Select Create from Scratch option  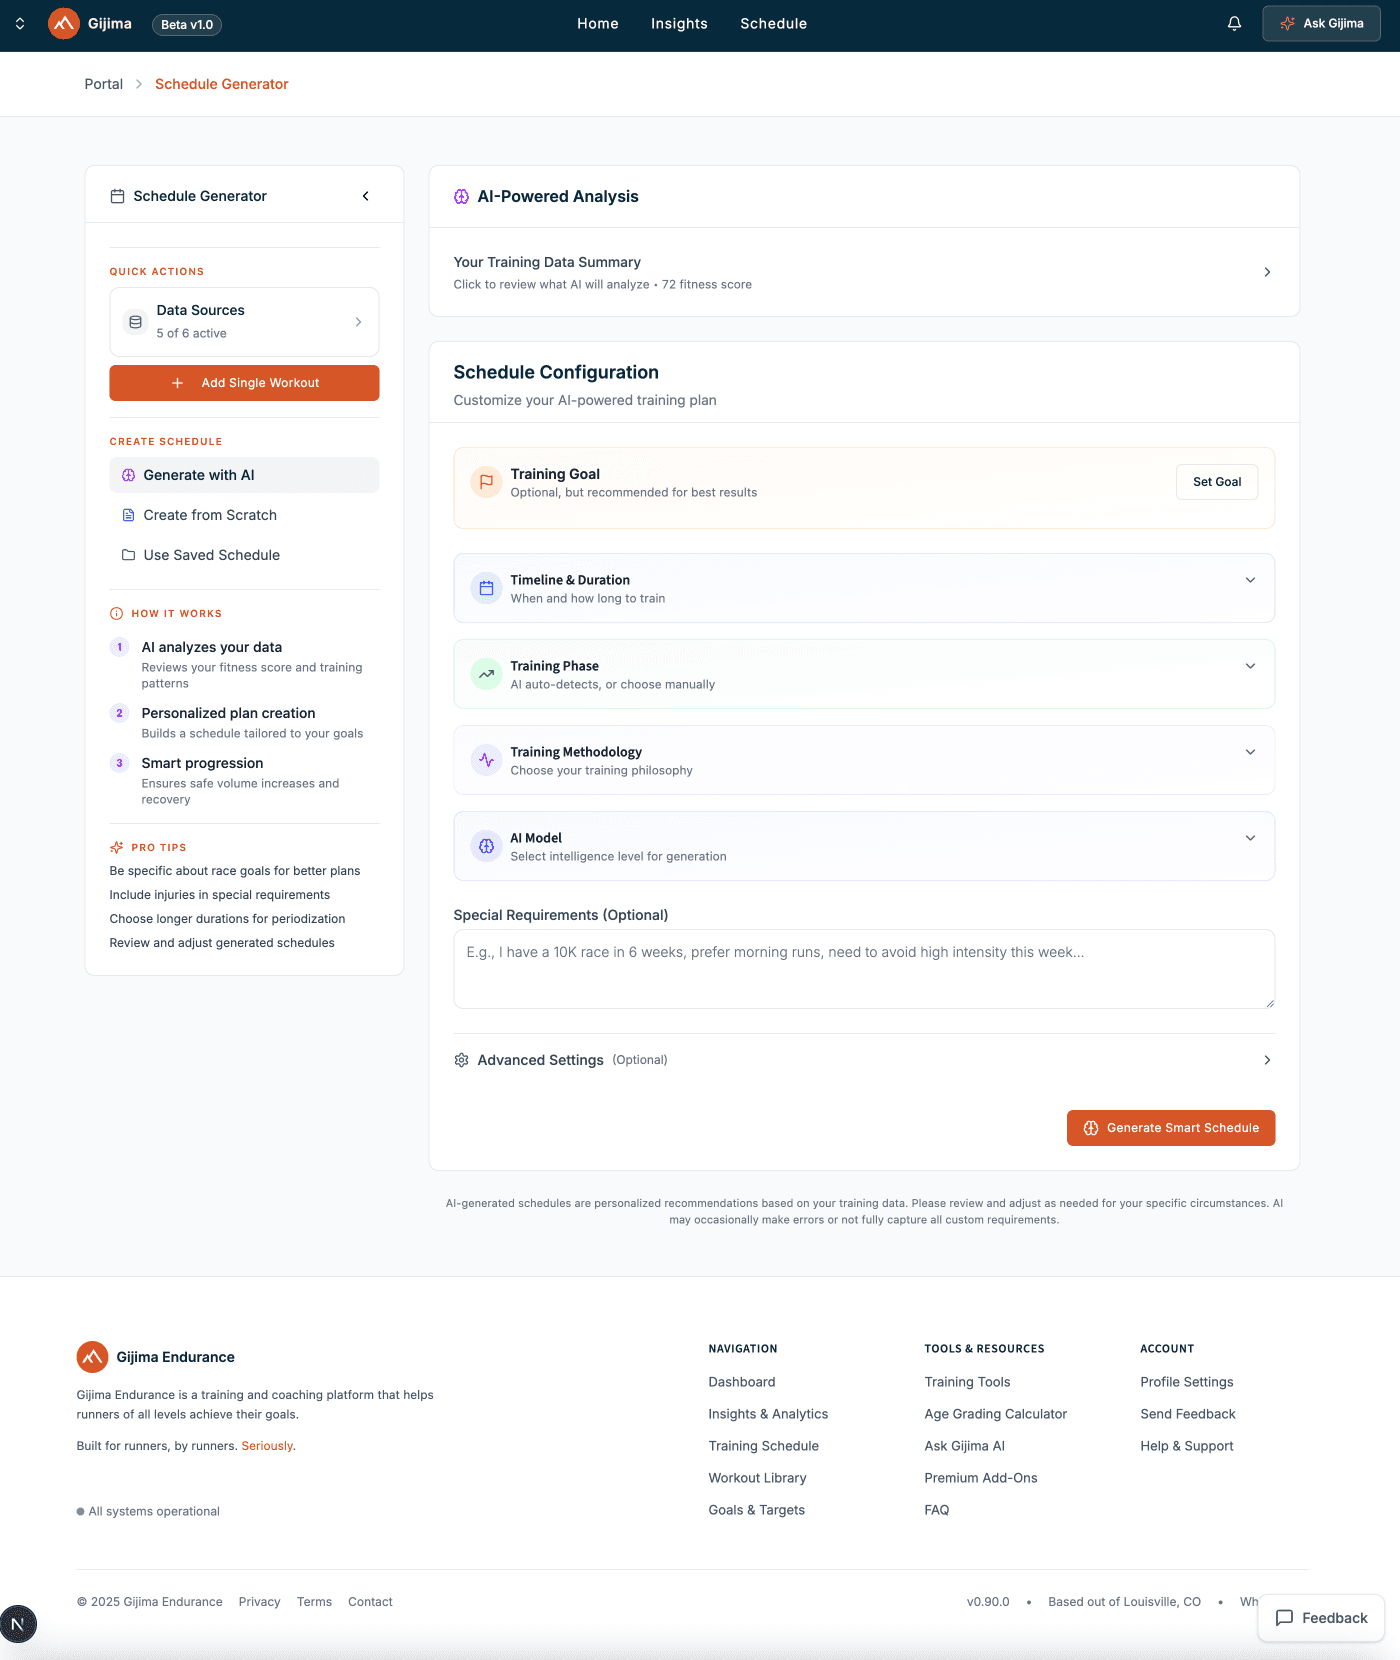point(210,515)
